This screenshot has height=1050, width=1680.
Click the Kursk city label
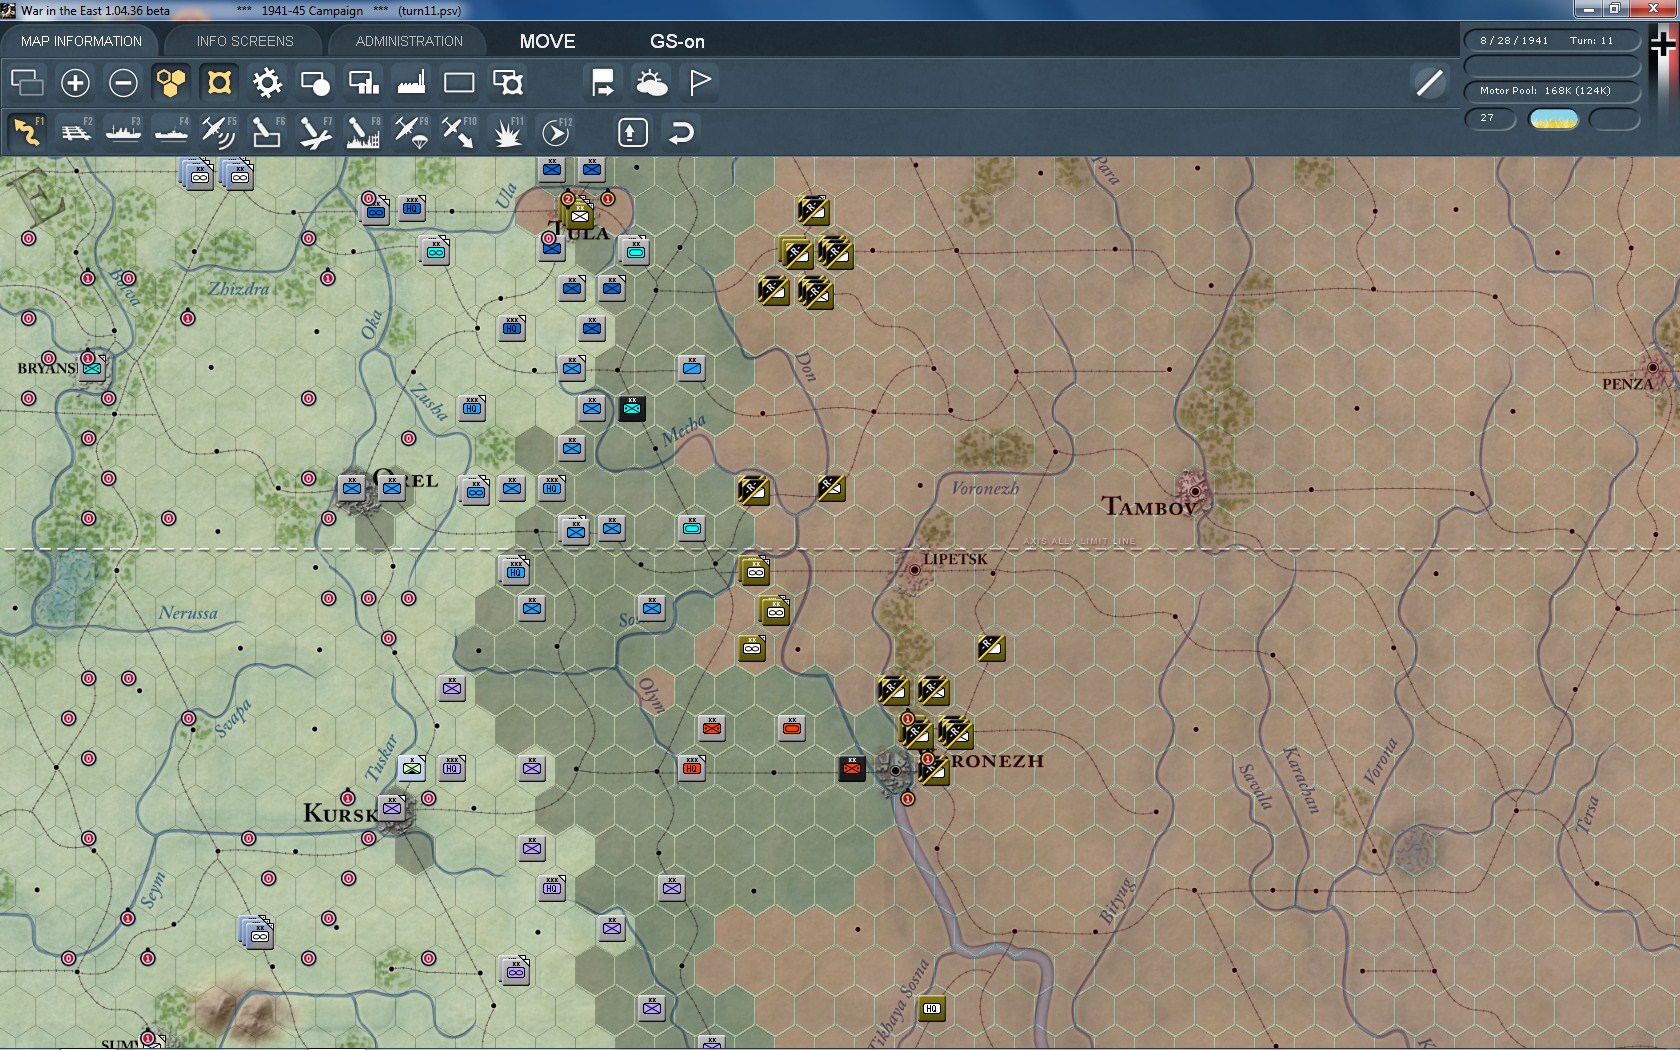tap(341, 813)
